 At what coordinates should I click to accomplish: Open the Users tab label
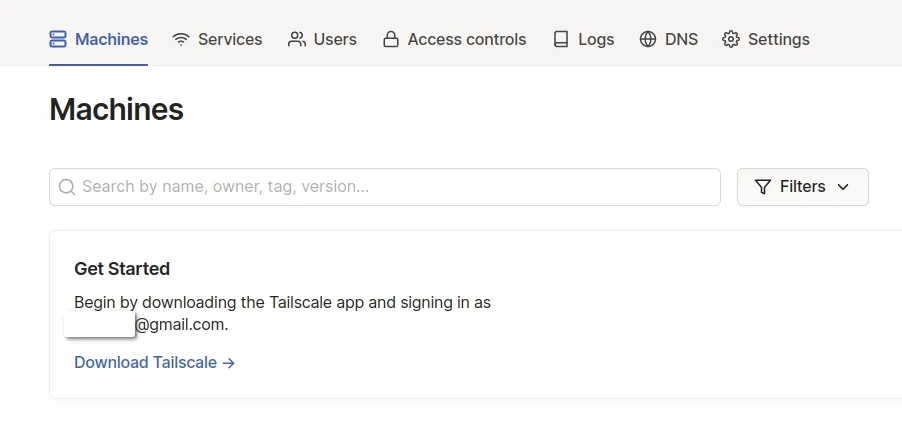click(335, 40)
